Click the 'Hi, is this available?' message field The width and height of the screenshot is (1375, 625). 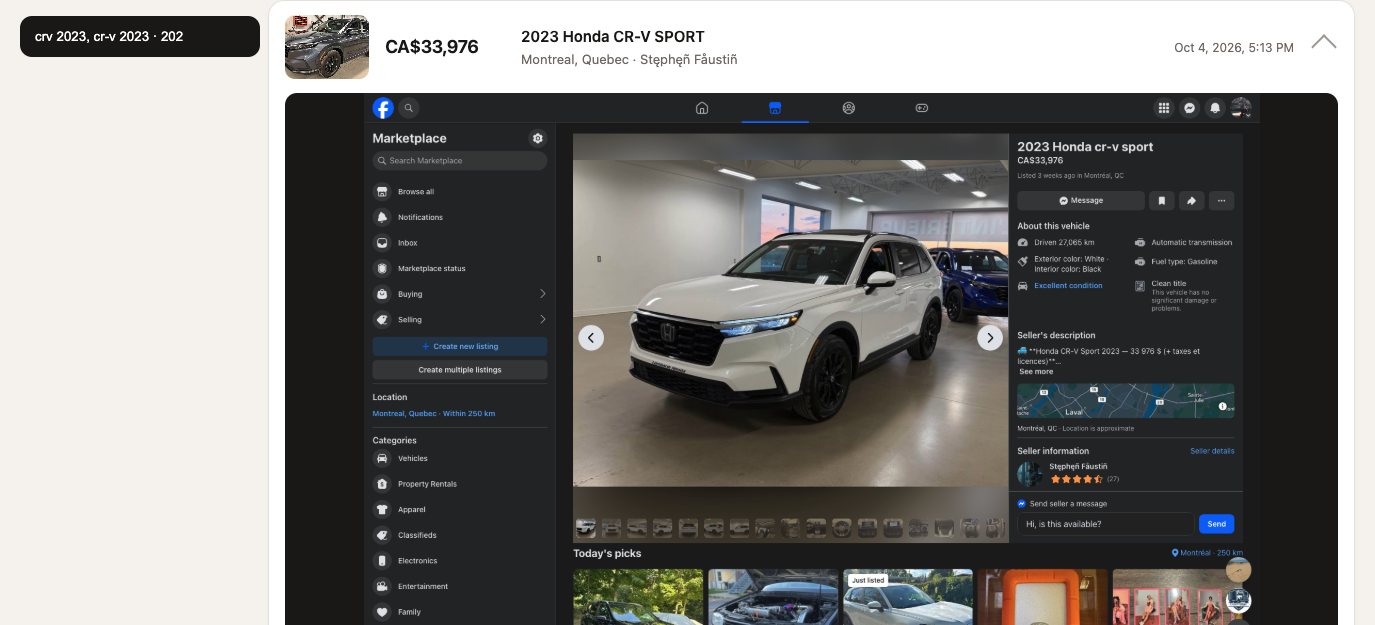(1105, 524)
